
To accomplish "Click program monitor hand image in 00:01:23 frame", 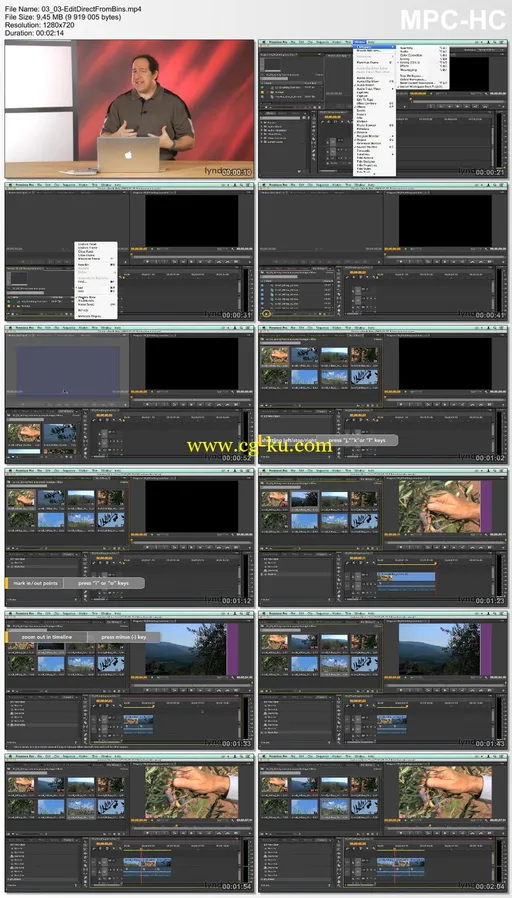I will [439, 506].
